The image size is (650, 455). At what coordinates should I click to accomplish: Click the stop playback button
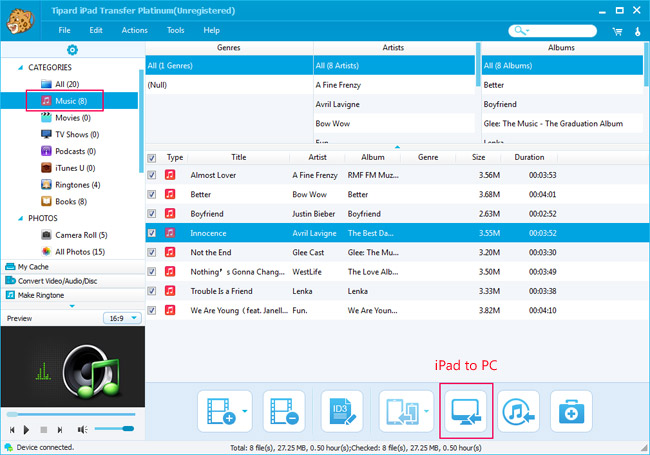point(44,430)
